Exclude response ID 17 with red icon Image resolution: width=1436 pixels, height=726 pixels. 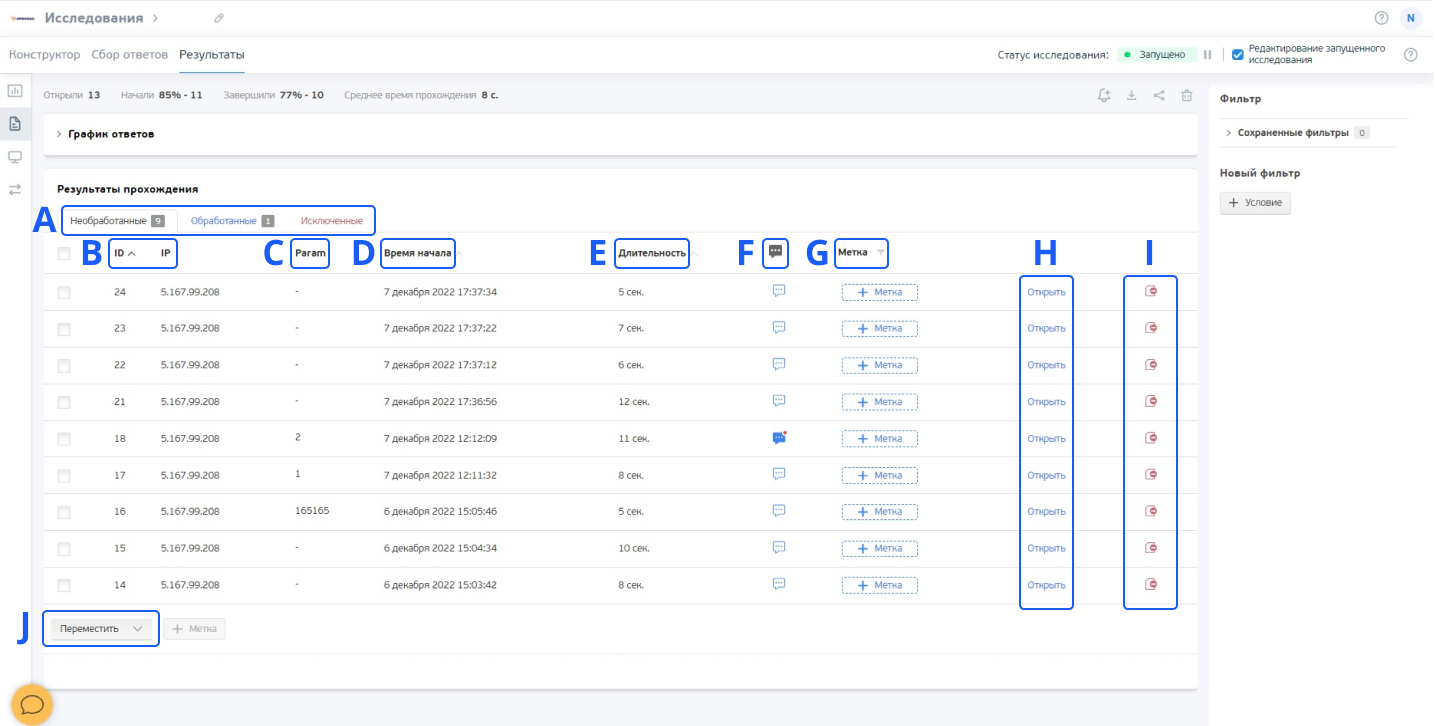[1151, 474]
